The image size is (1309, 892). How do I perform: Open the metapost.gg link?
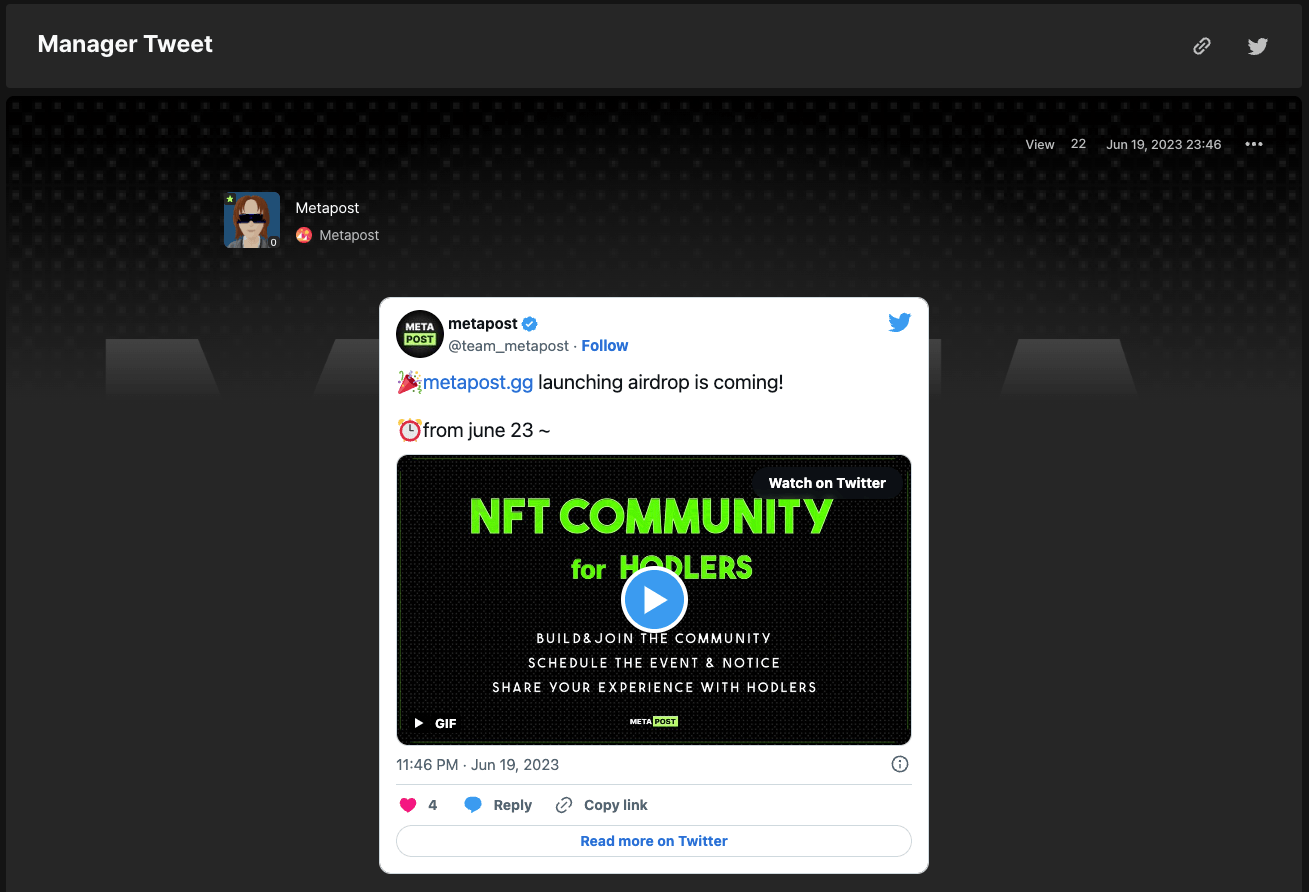click(x=478, y=382)
